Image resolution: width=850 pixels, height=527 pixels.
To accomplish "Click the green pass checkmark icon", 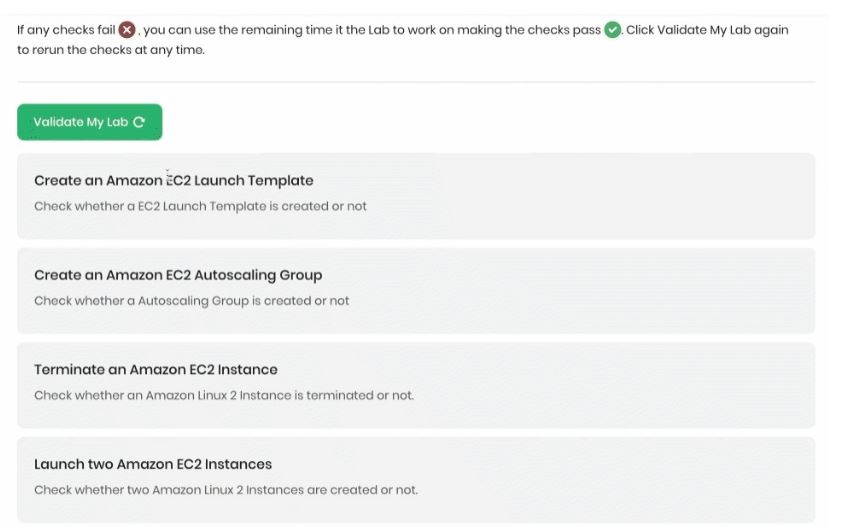I will click(613, 30).
